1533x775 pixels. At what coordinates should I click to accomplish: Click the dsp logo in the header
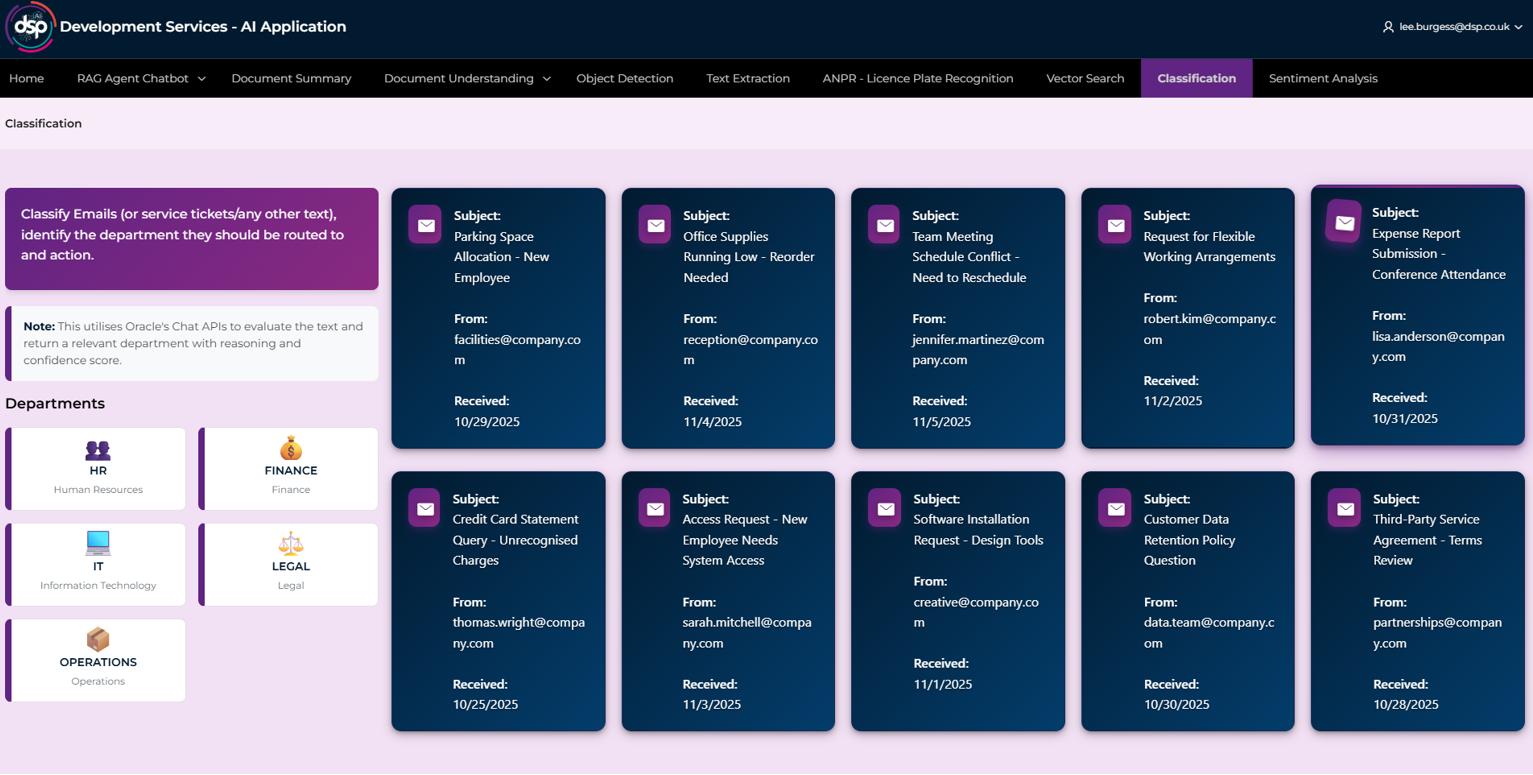28,27
